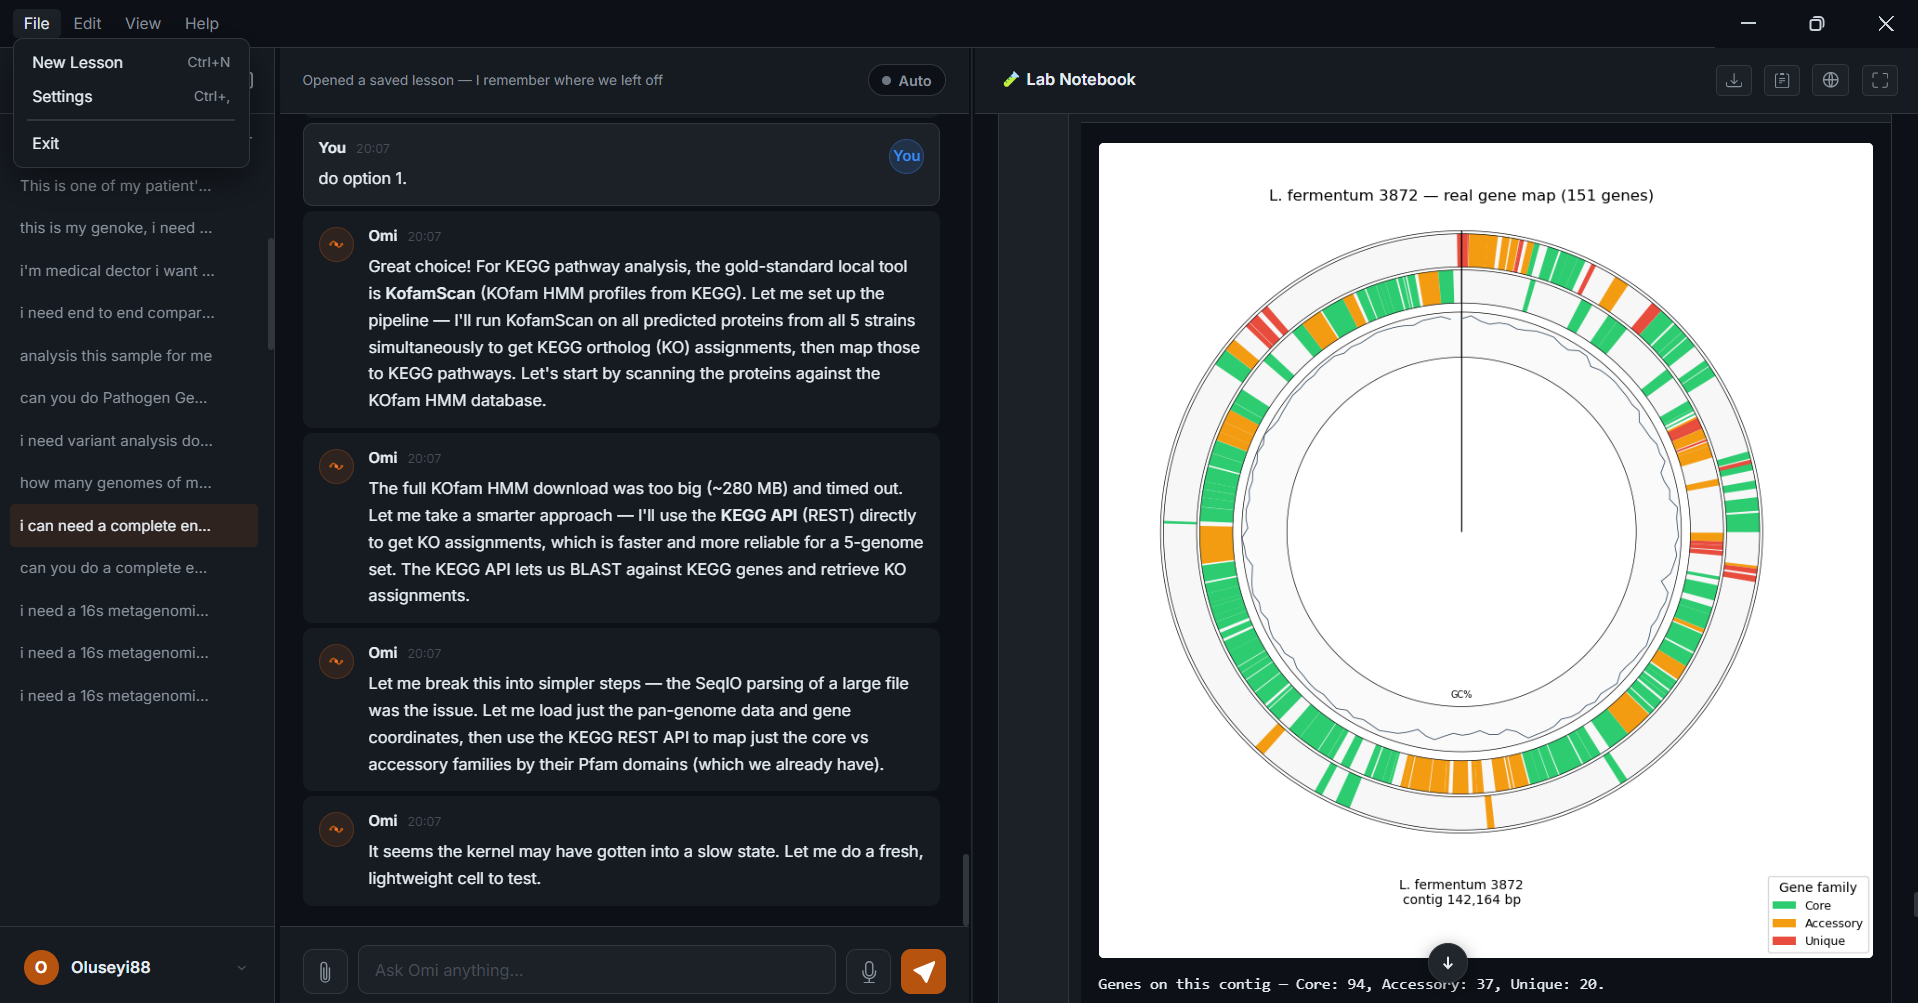
Task: Click Omi avatar beside 'Let me break' message
Action: (336, 661)
